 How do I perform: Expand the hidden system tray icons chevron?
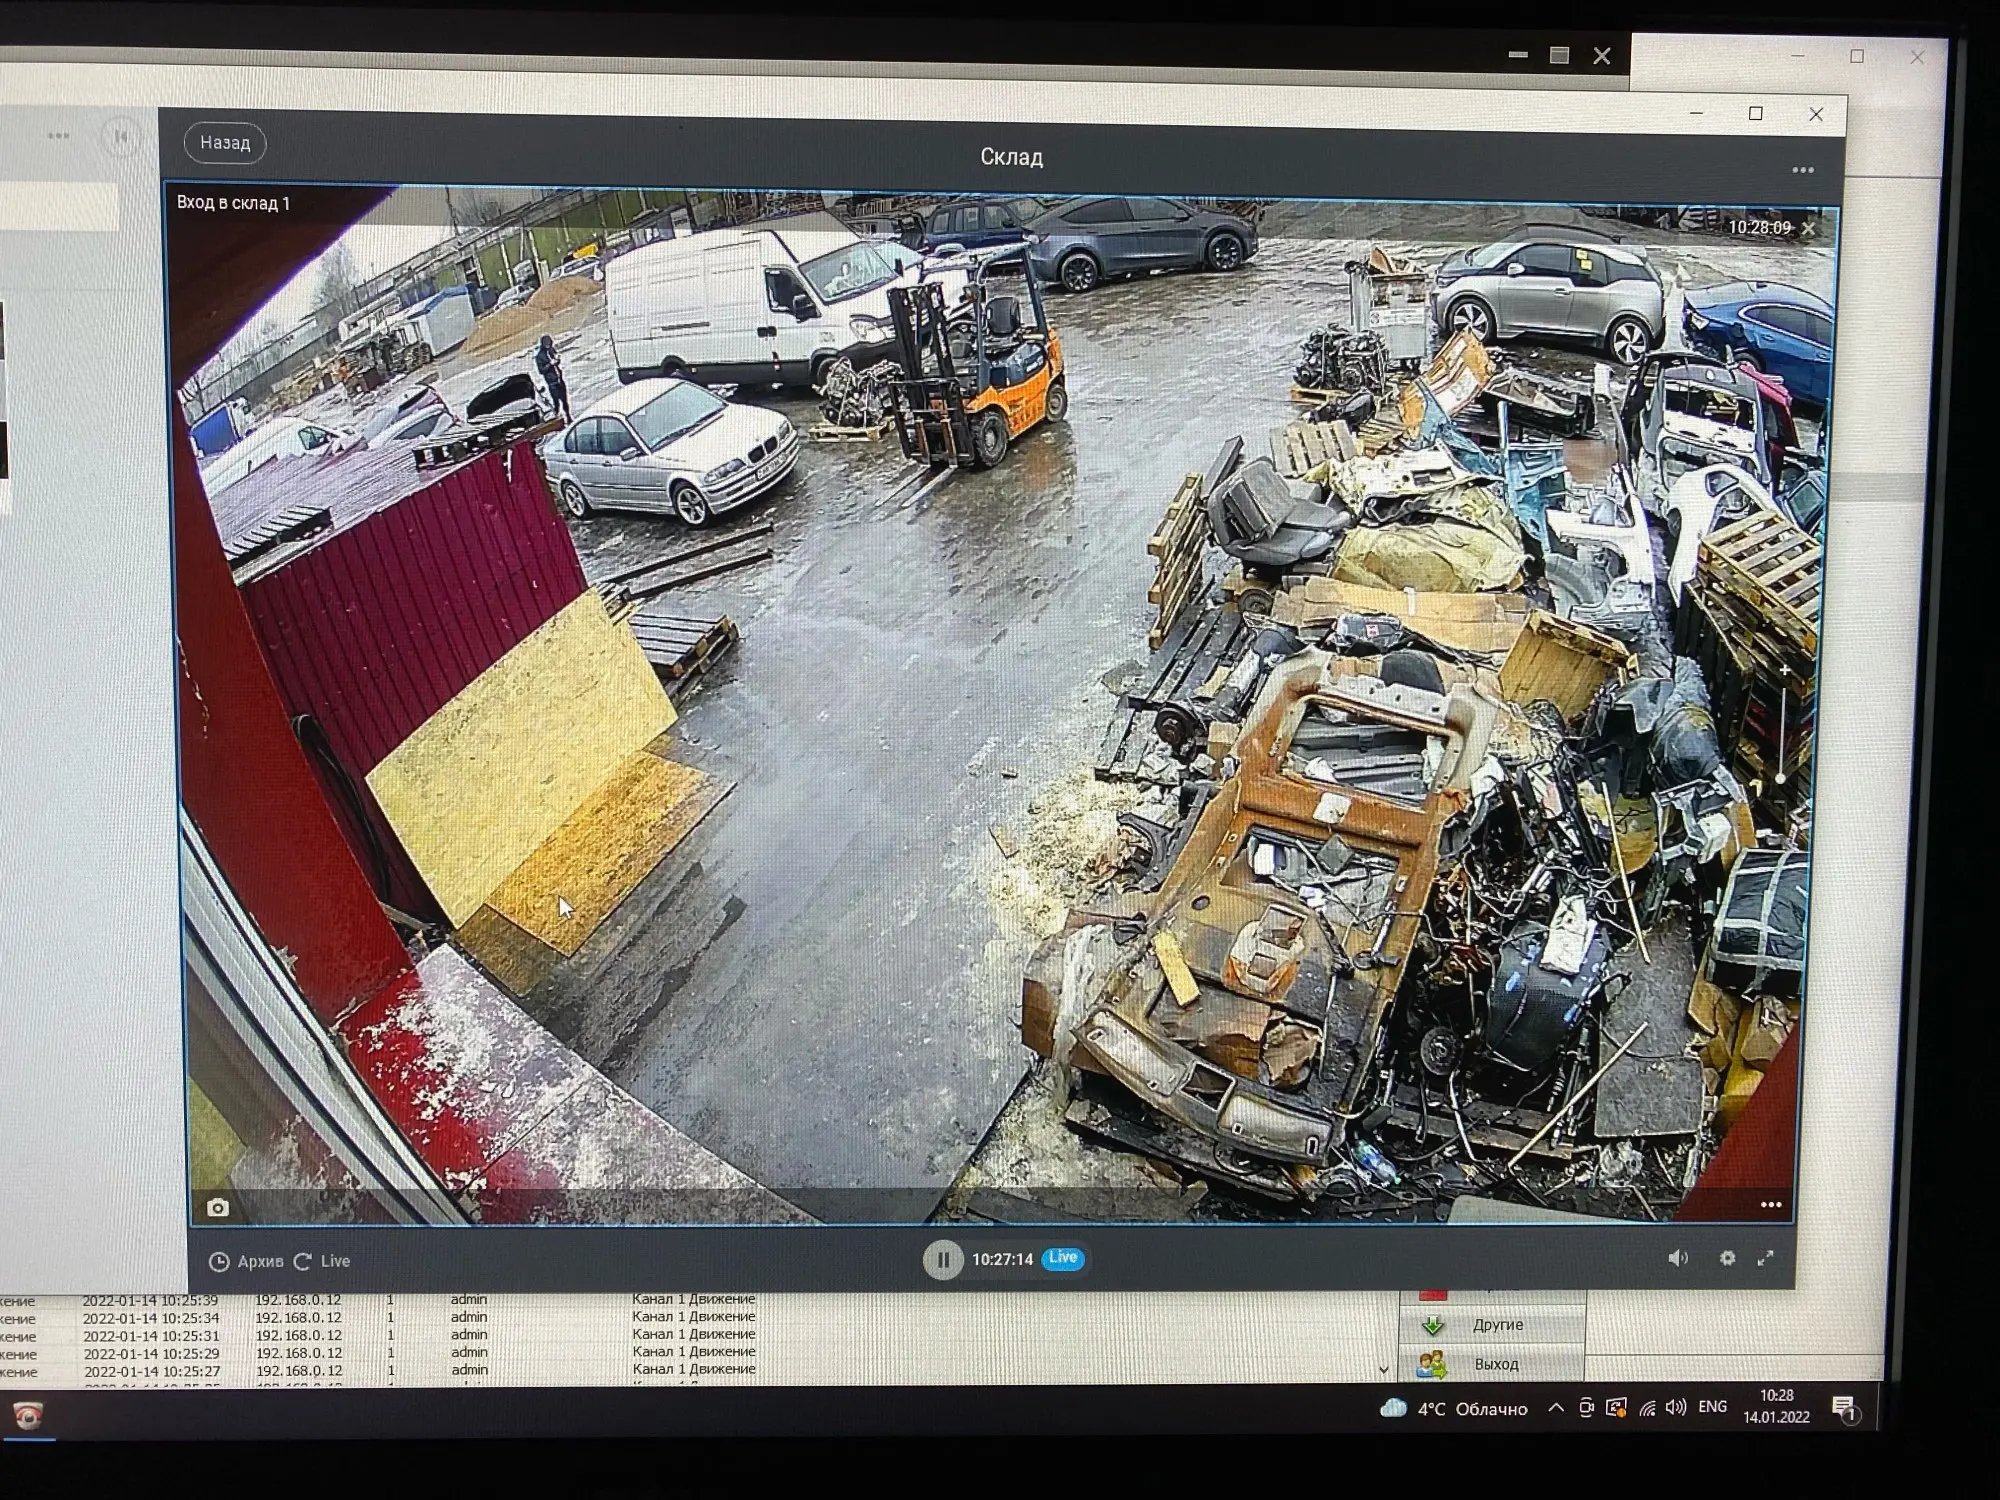click(x=1556, y=1408)
